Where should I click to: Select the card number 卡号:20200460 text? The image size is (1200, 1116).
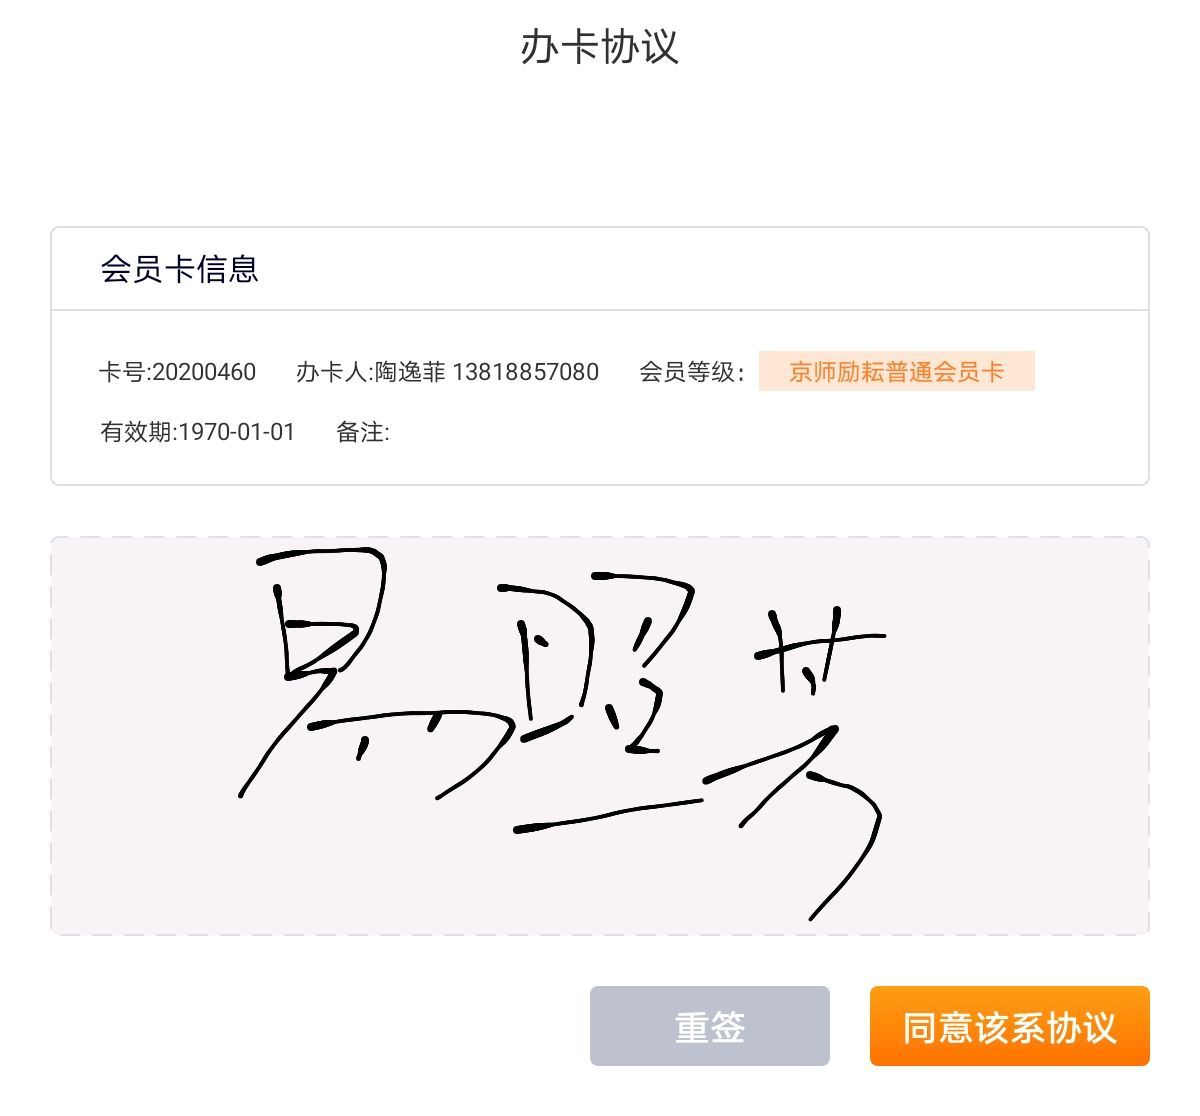point(177,372)
